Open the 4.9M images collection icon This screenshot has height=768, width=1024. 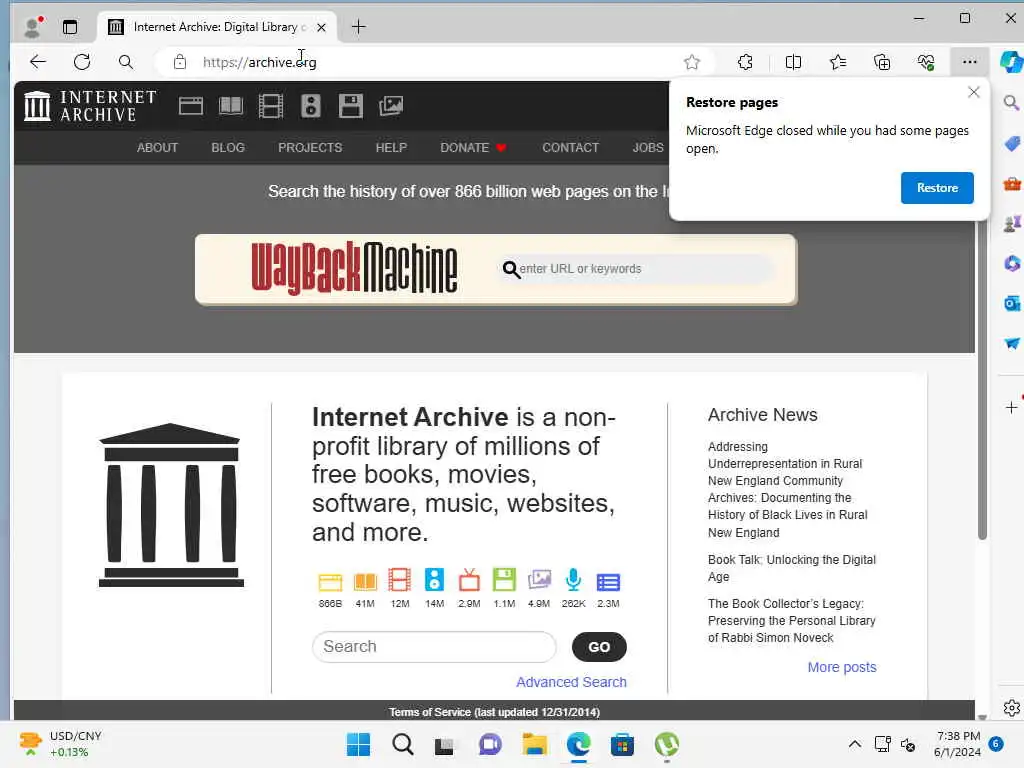click(x=539, y=580)
